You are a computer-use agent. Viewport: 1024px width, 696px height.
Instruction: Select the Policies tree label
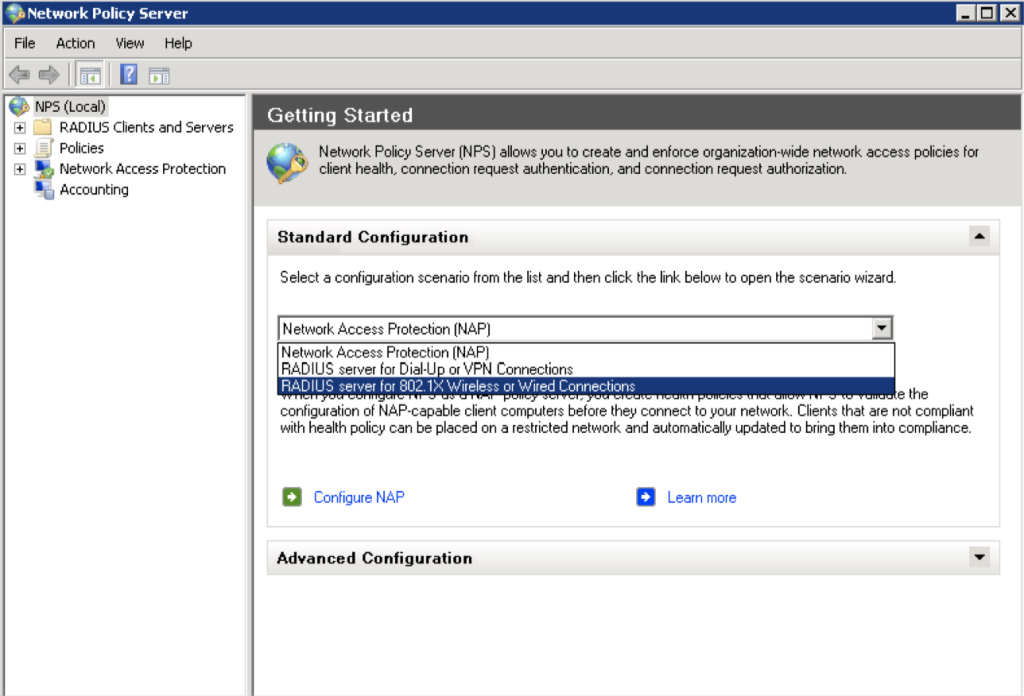pos(82,148)
